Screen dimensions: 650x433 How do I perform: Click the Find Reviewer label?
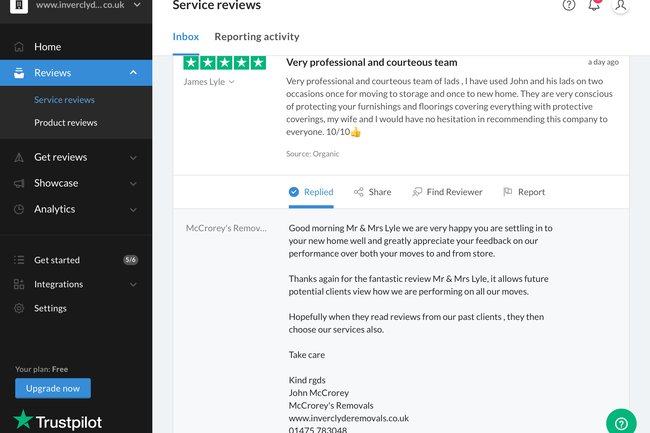[454, 192]
